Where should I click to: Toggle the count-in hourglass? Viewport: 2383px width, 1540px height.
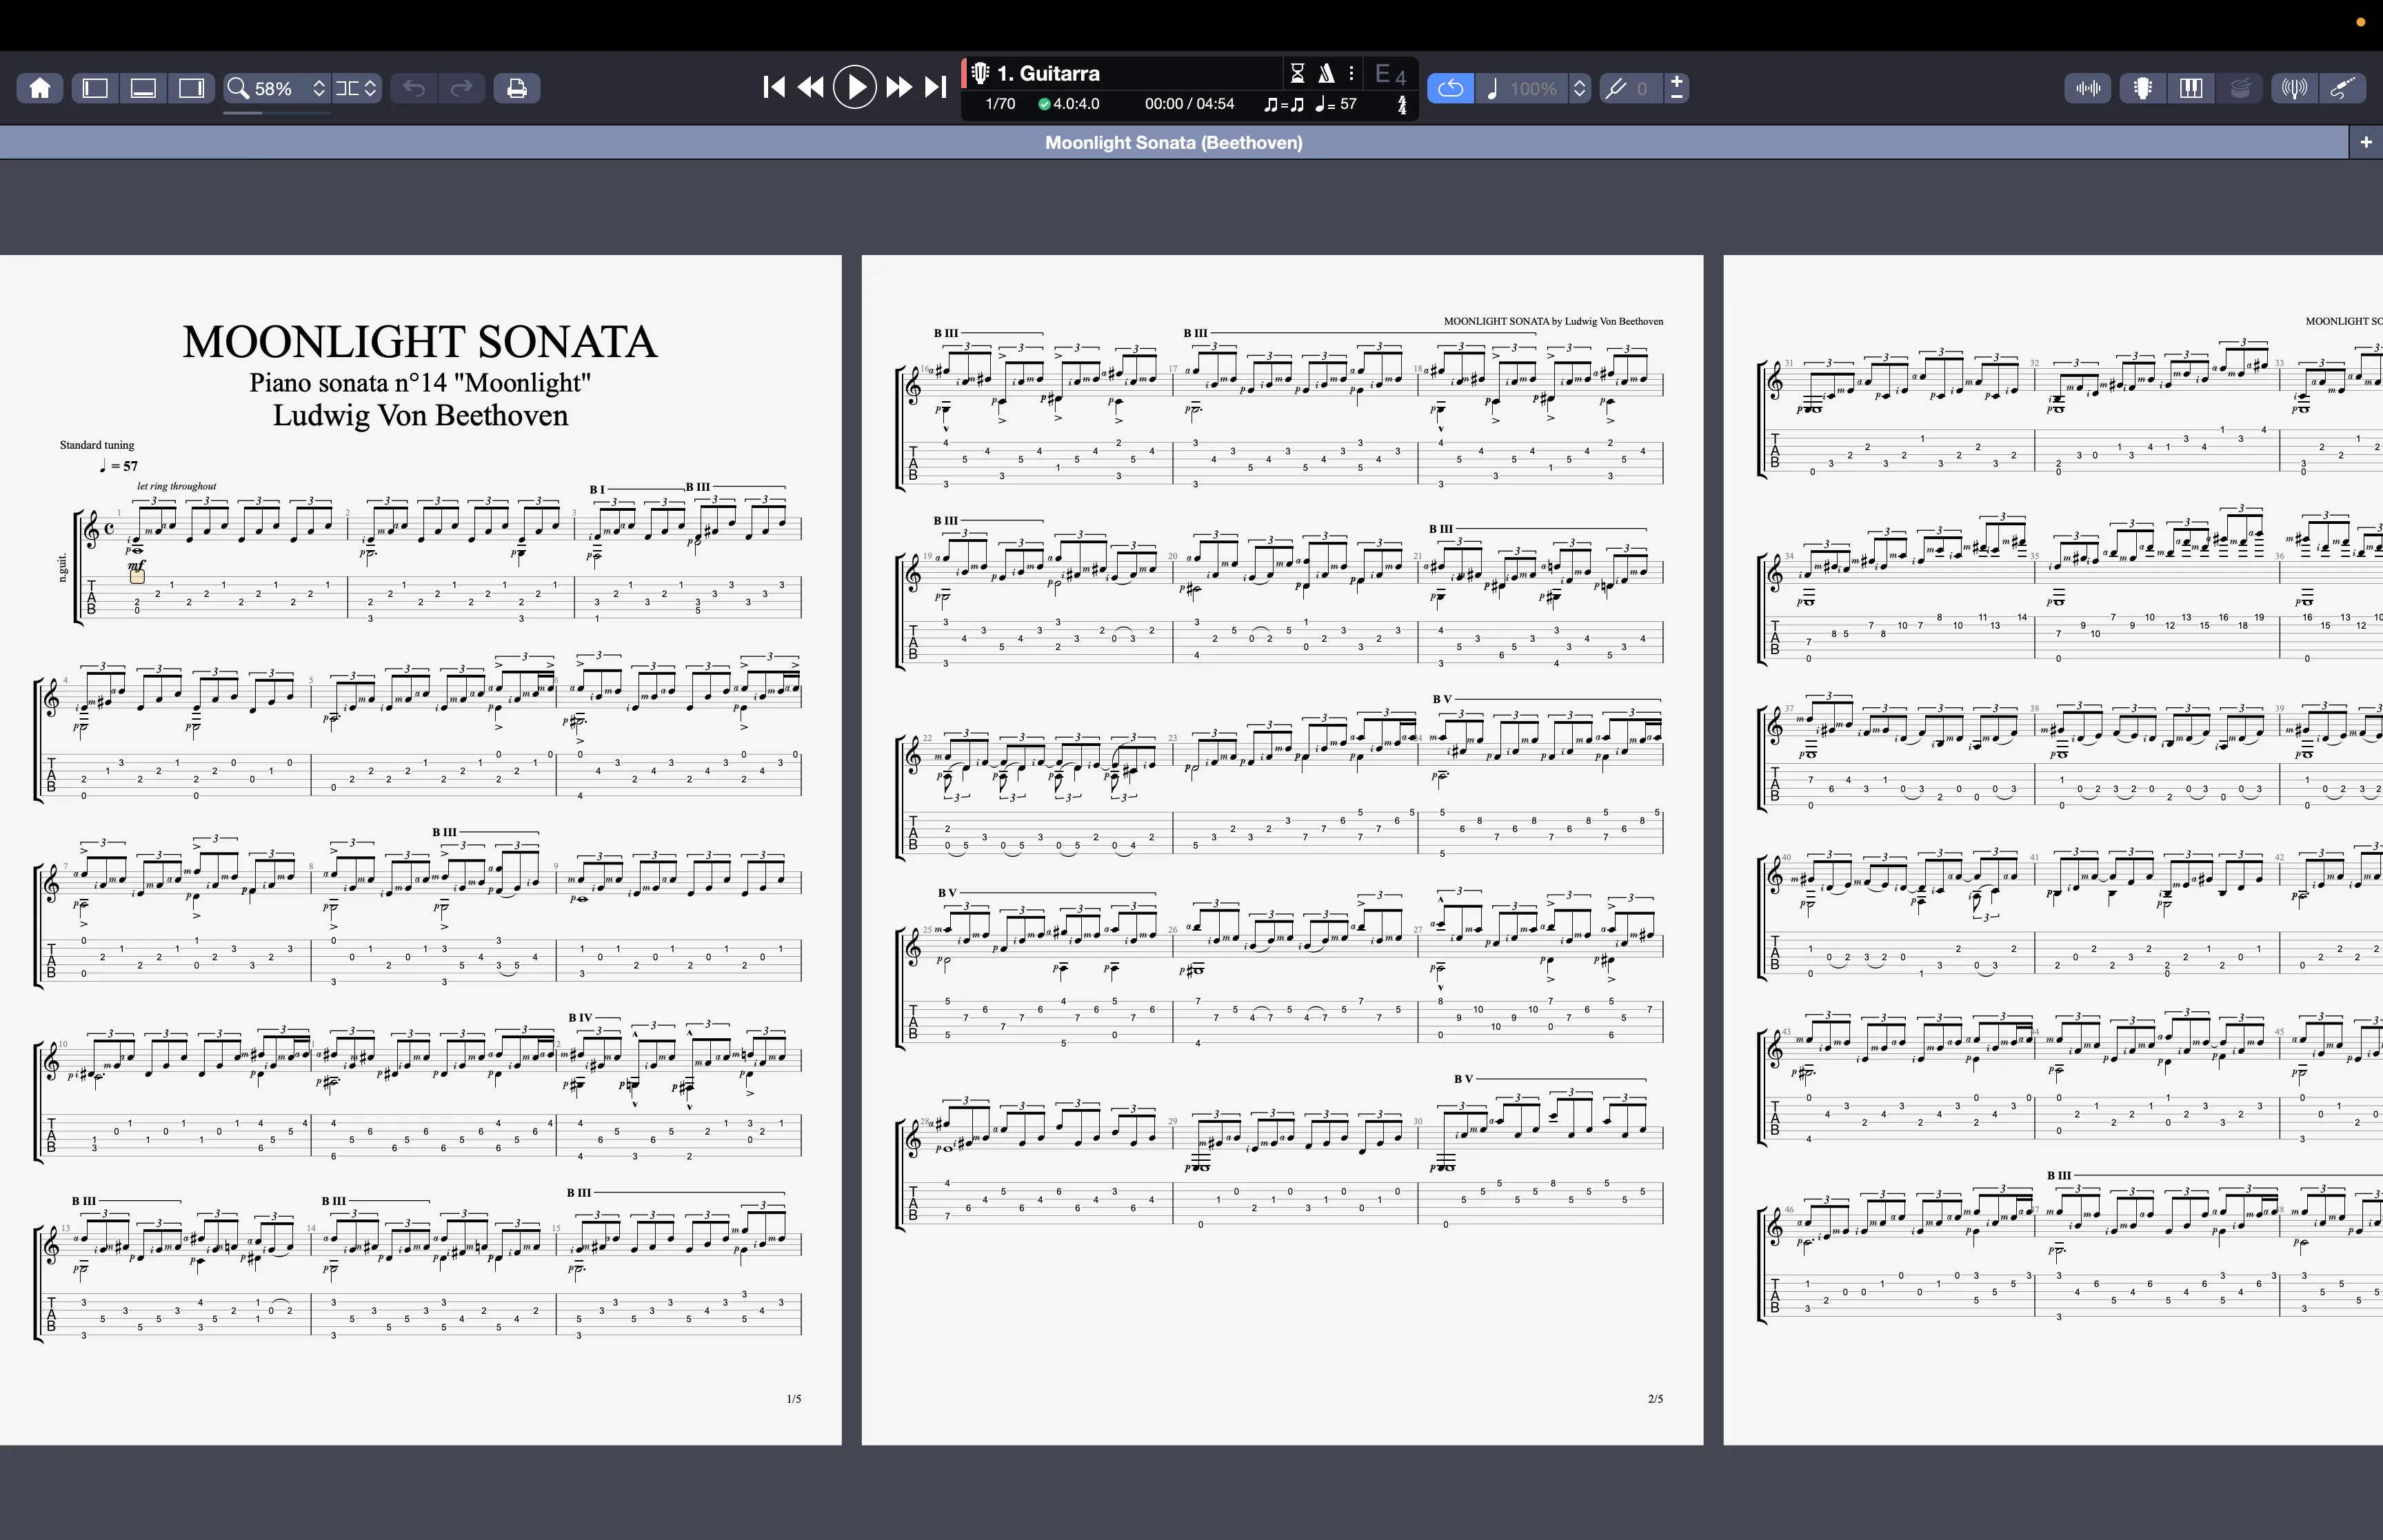pos(1297,73)
